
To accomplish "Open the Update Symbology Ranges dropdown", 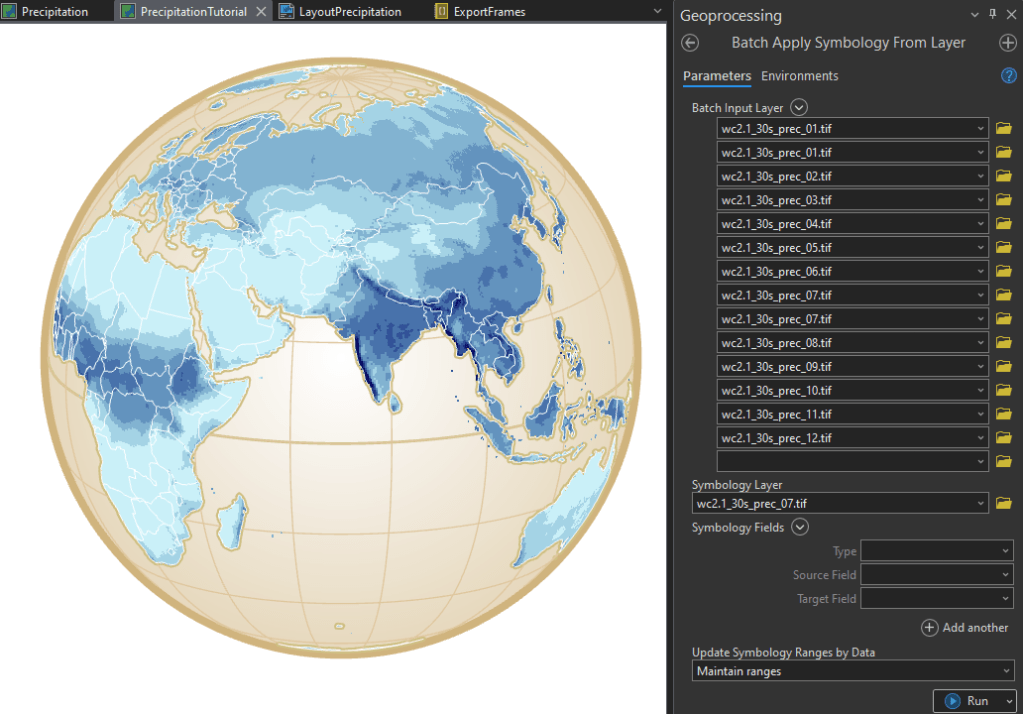I will (x=853, y=671).
